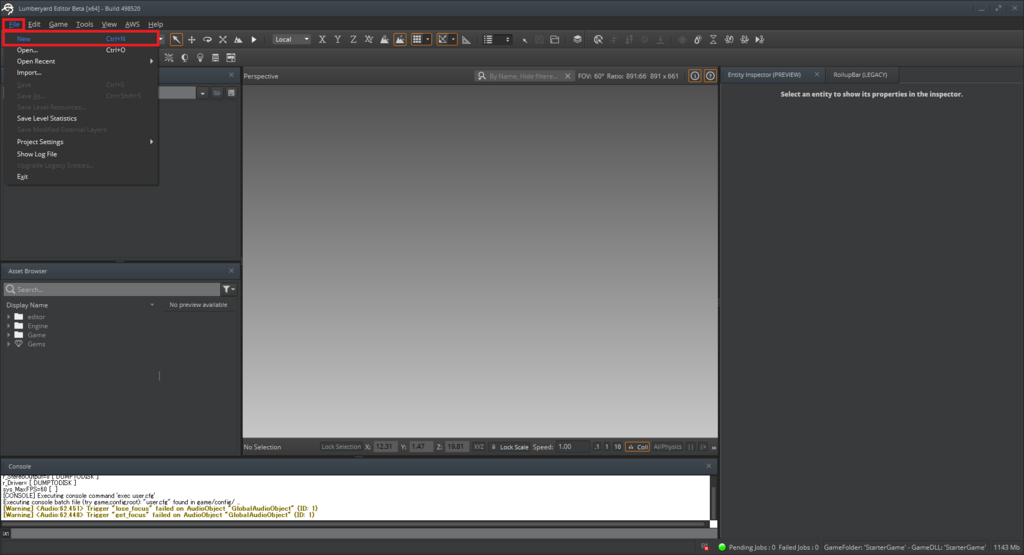
Task: Set speed preset to 10
Action: (617, 447)
